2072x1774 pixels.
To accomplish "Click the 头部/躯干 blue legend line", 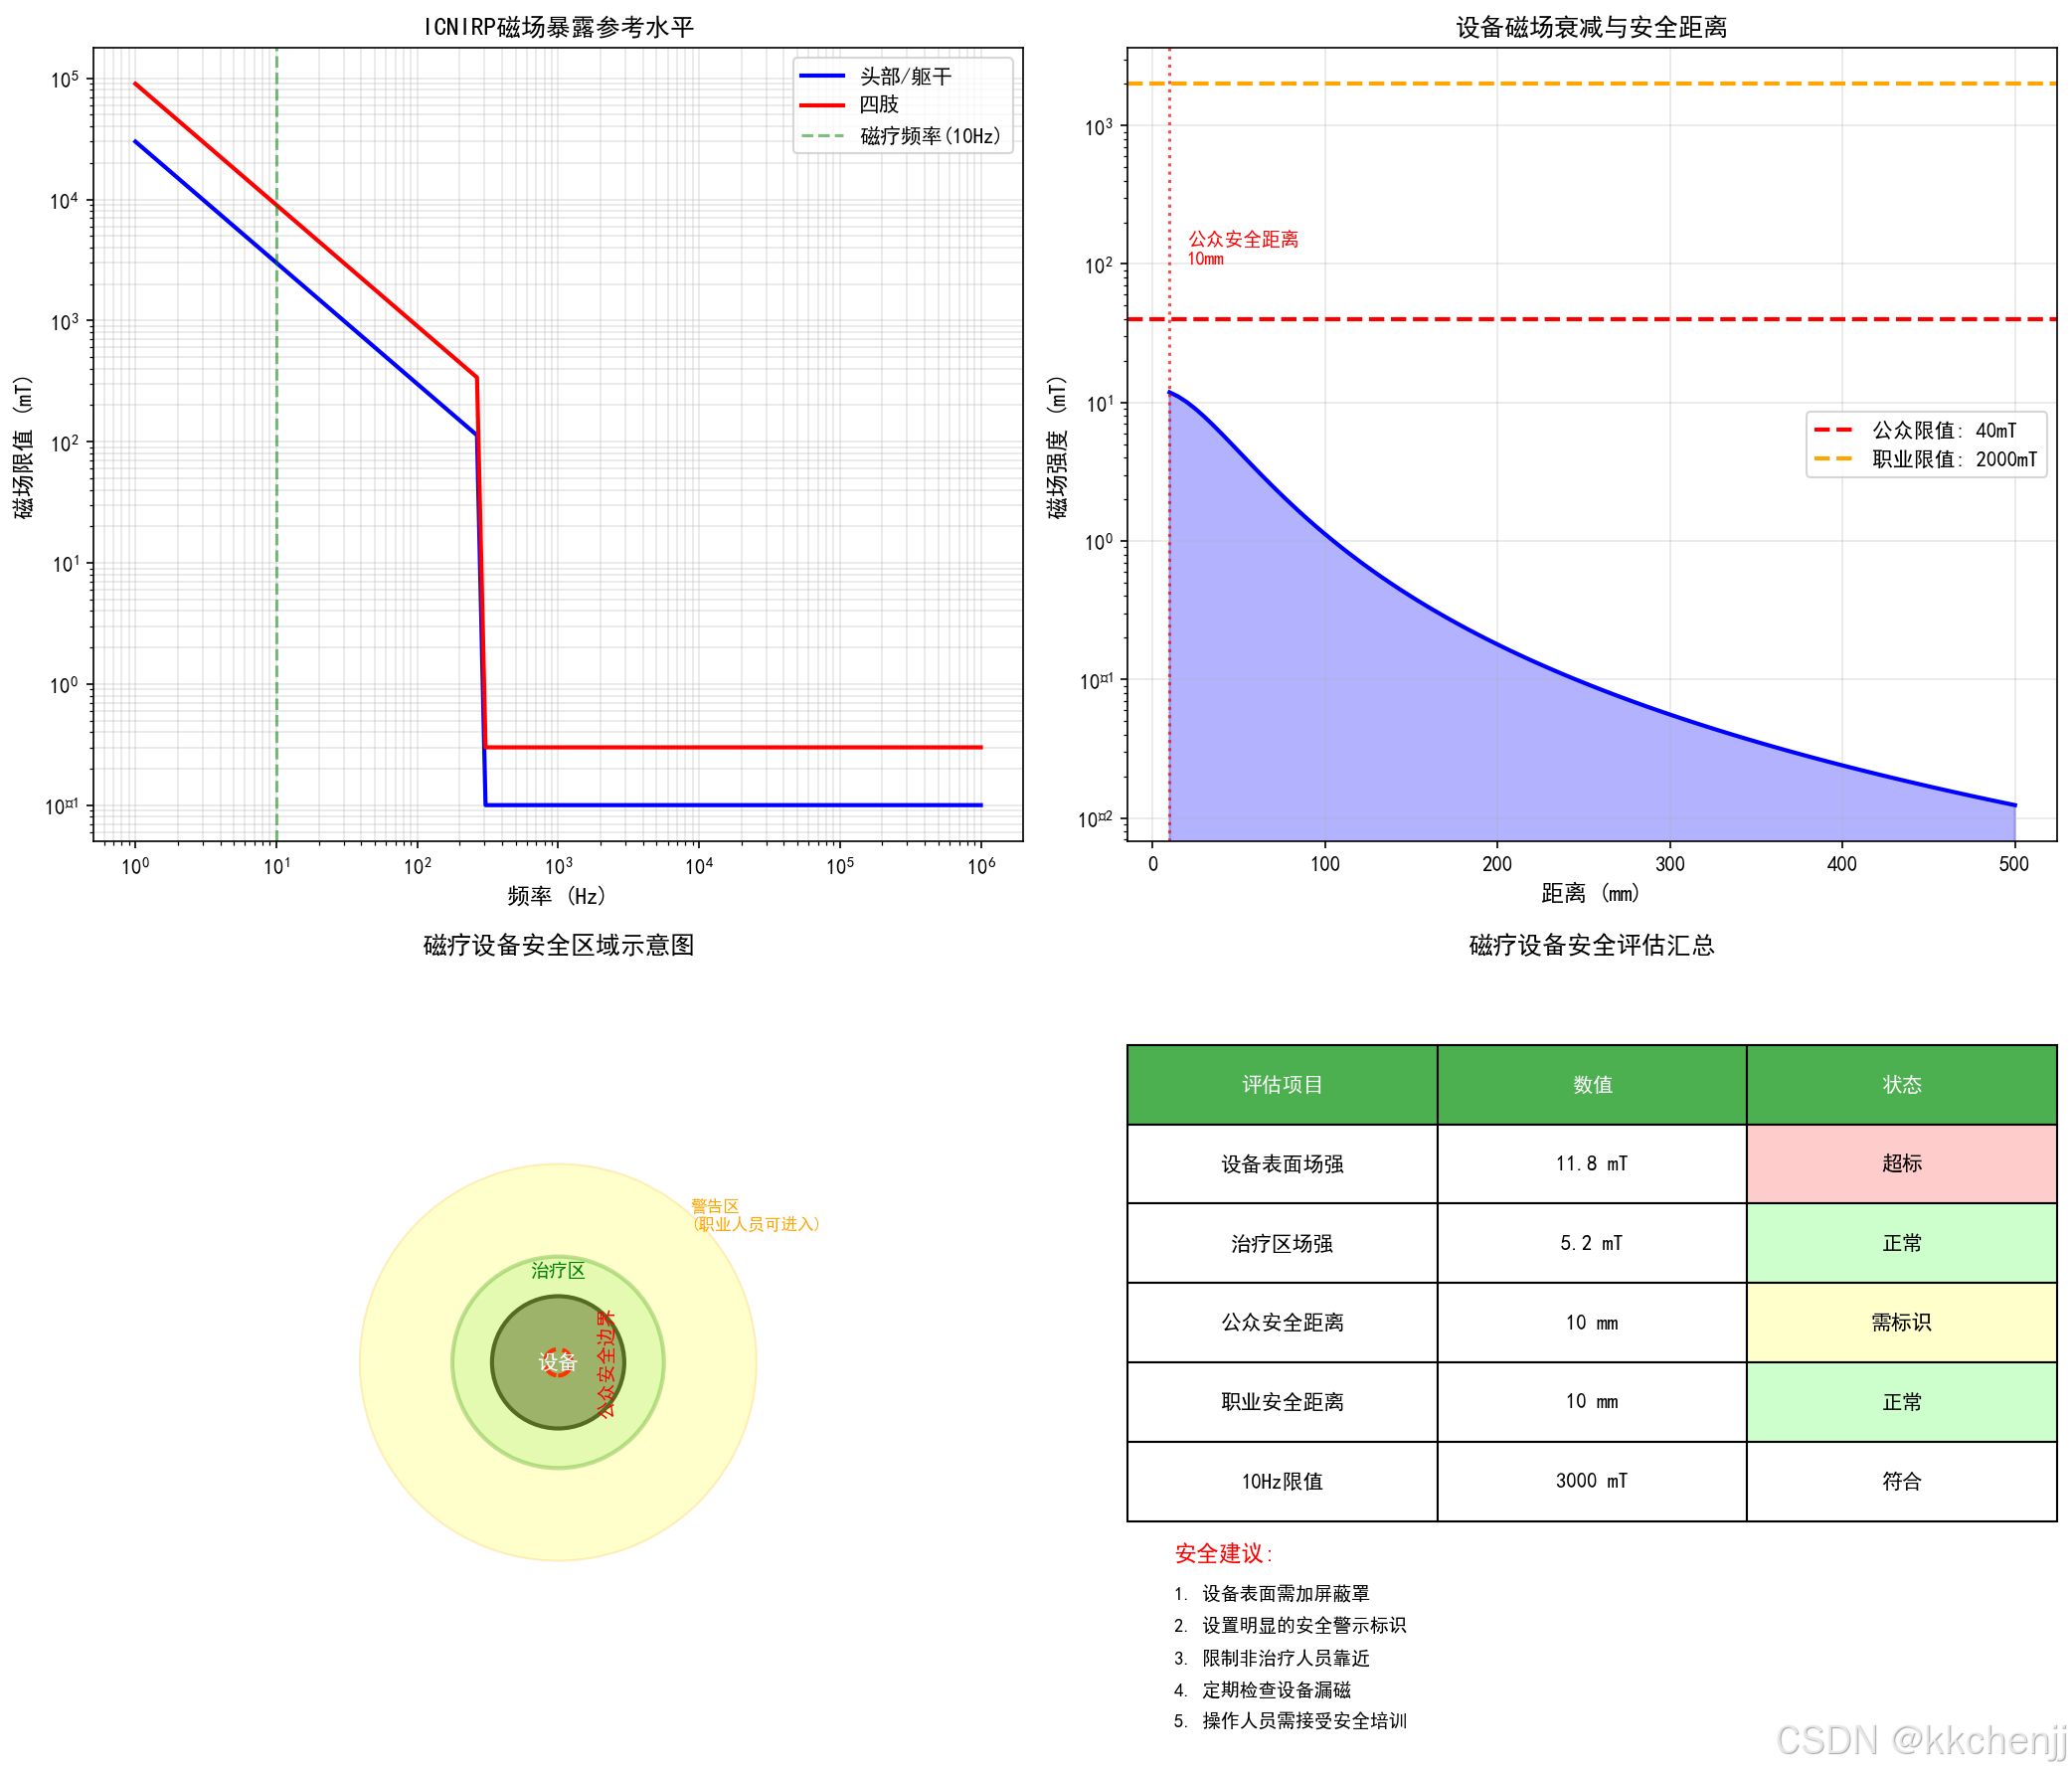I will point(822,76).
